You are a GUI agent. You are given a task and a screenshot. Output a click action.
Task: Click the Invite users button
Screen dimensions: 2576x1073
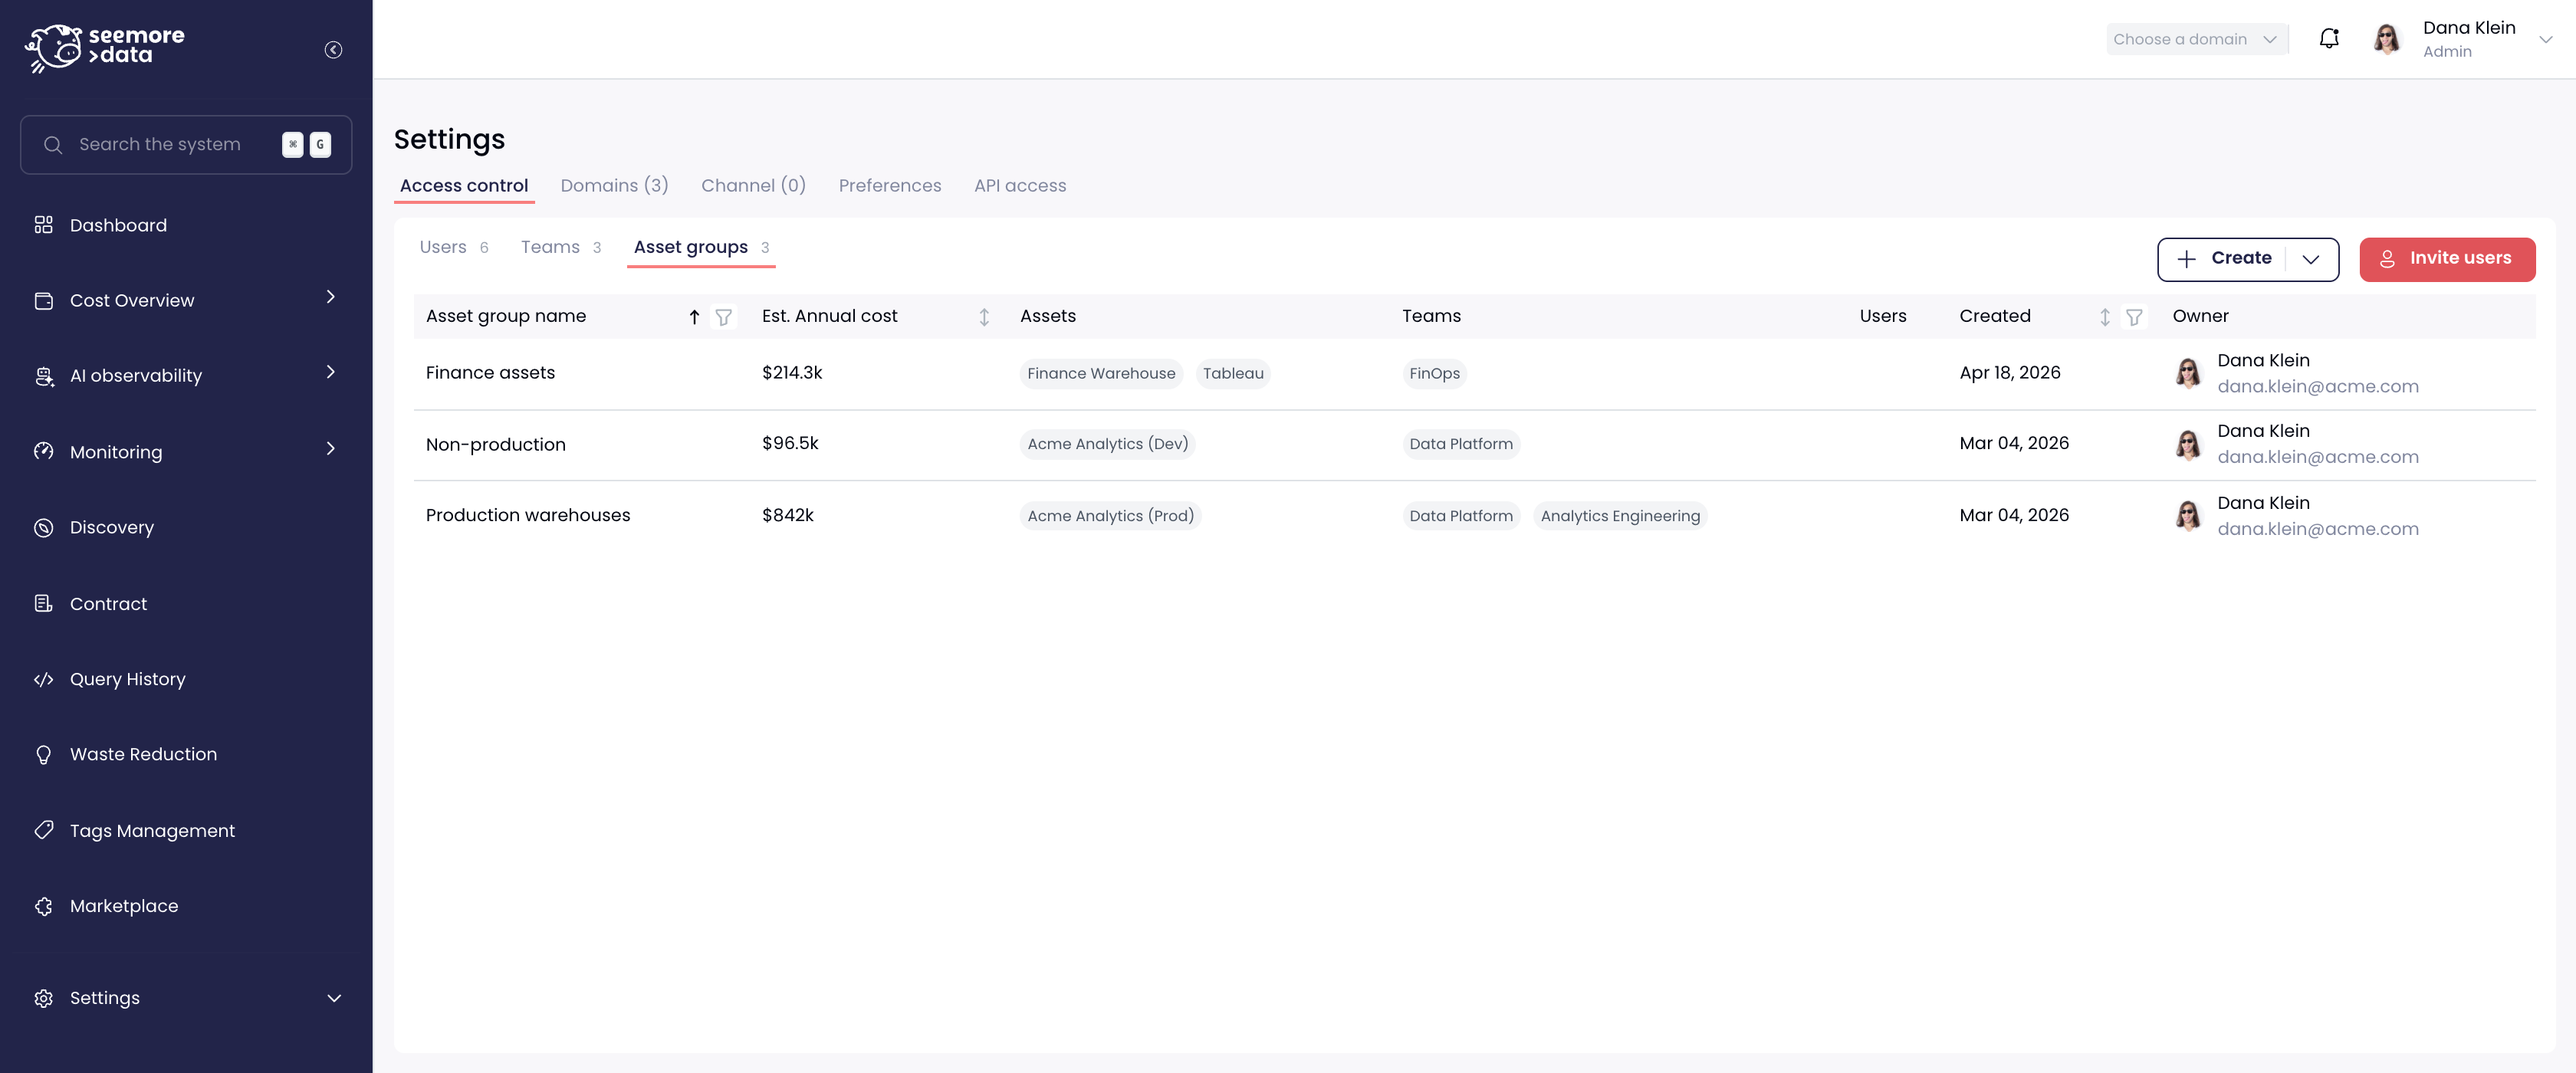(2447, 259)
